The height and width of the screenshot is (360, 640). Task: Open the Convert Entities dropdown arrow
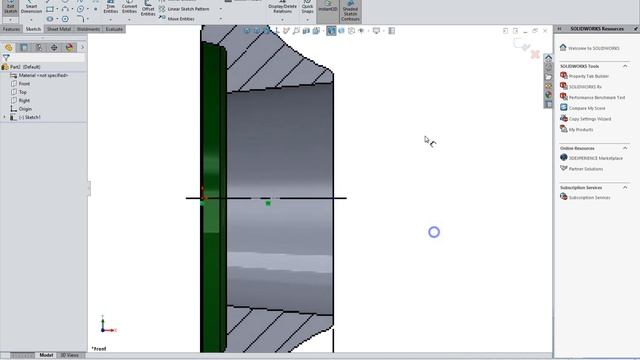129,19
